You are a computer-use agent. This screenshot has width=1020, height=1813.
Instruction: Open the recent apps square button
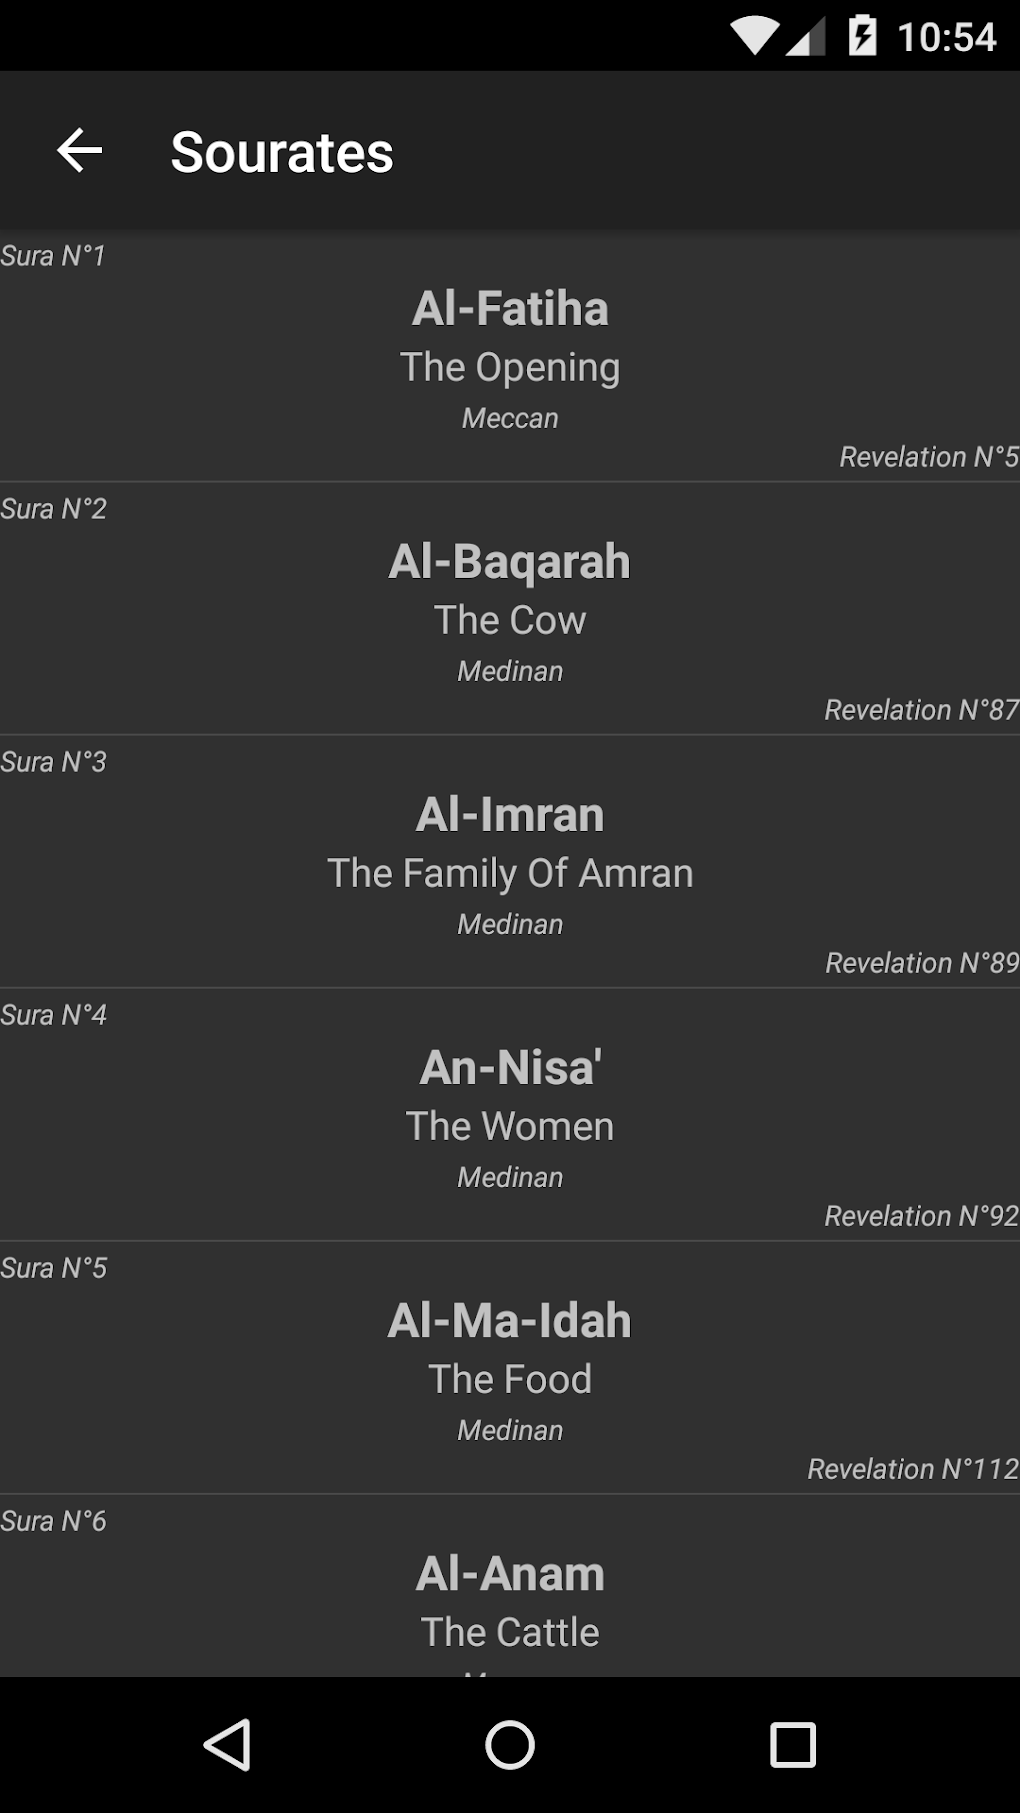[x=792, y=1745]
